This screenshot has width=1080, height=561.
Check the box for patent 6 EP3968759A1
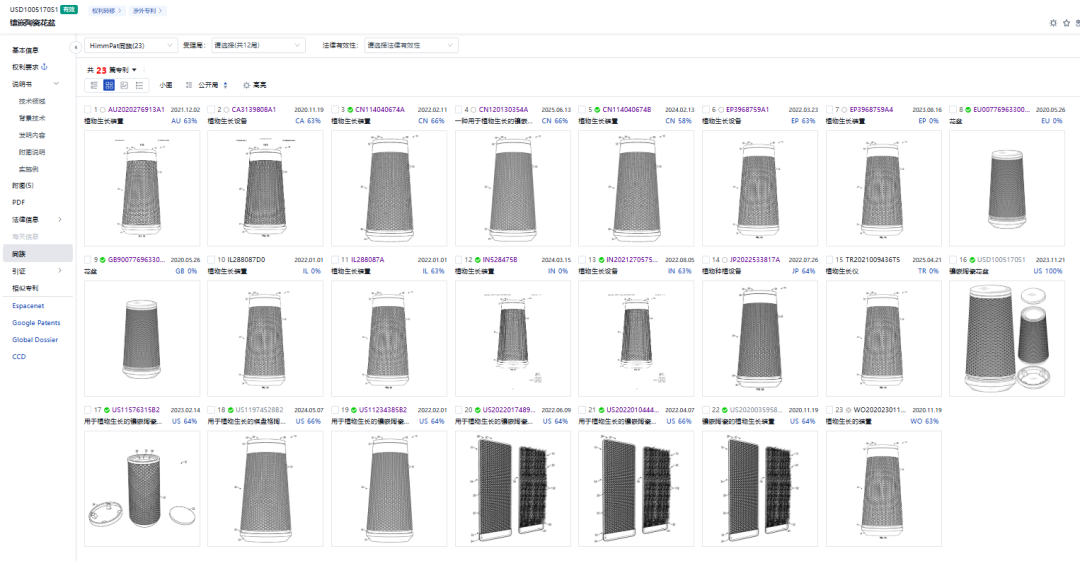[x=705, y=110]
